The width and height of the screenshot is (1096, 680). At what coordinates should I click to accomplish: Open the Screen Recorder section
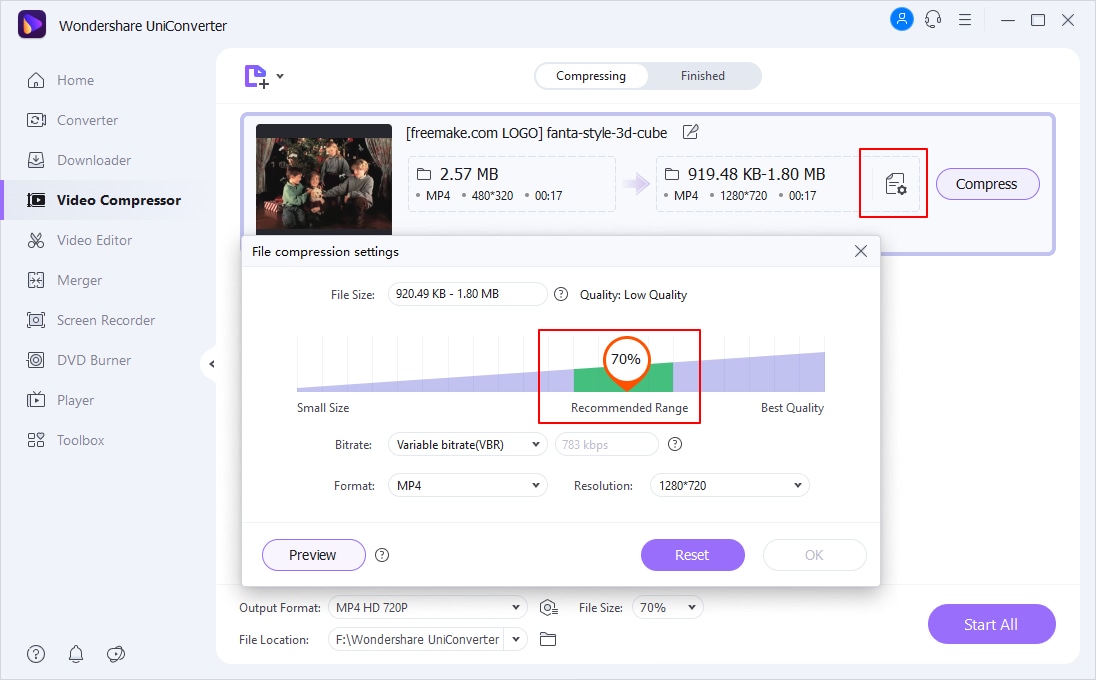(x=91, y=320)
